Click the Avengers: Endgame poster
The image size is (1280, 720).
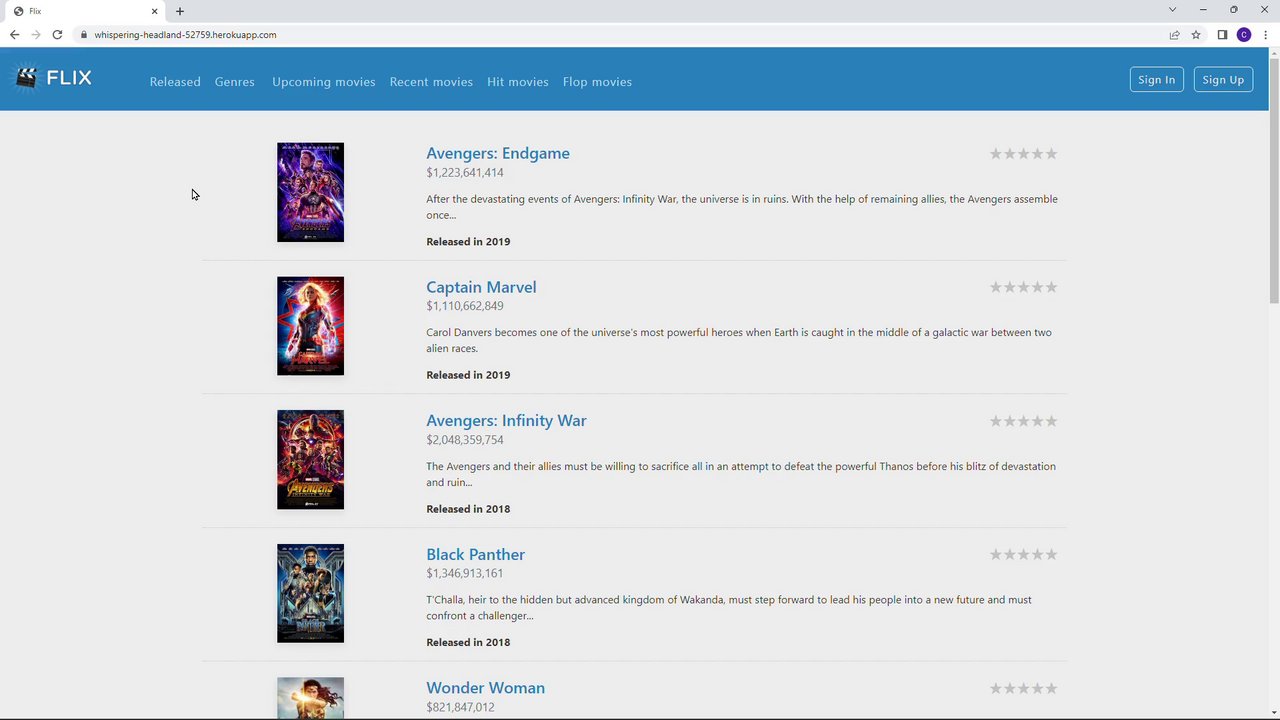tap(310, 192)
